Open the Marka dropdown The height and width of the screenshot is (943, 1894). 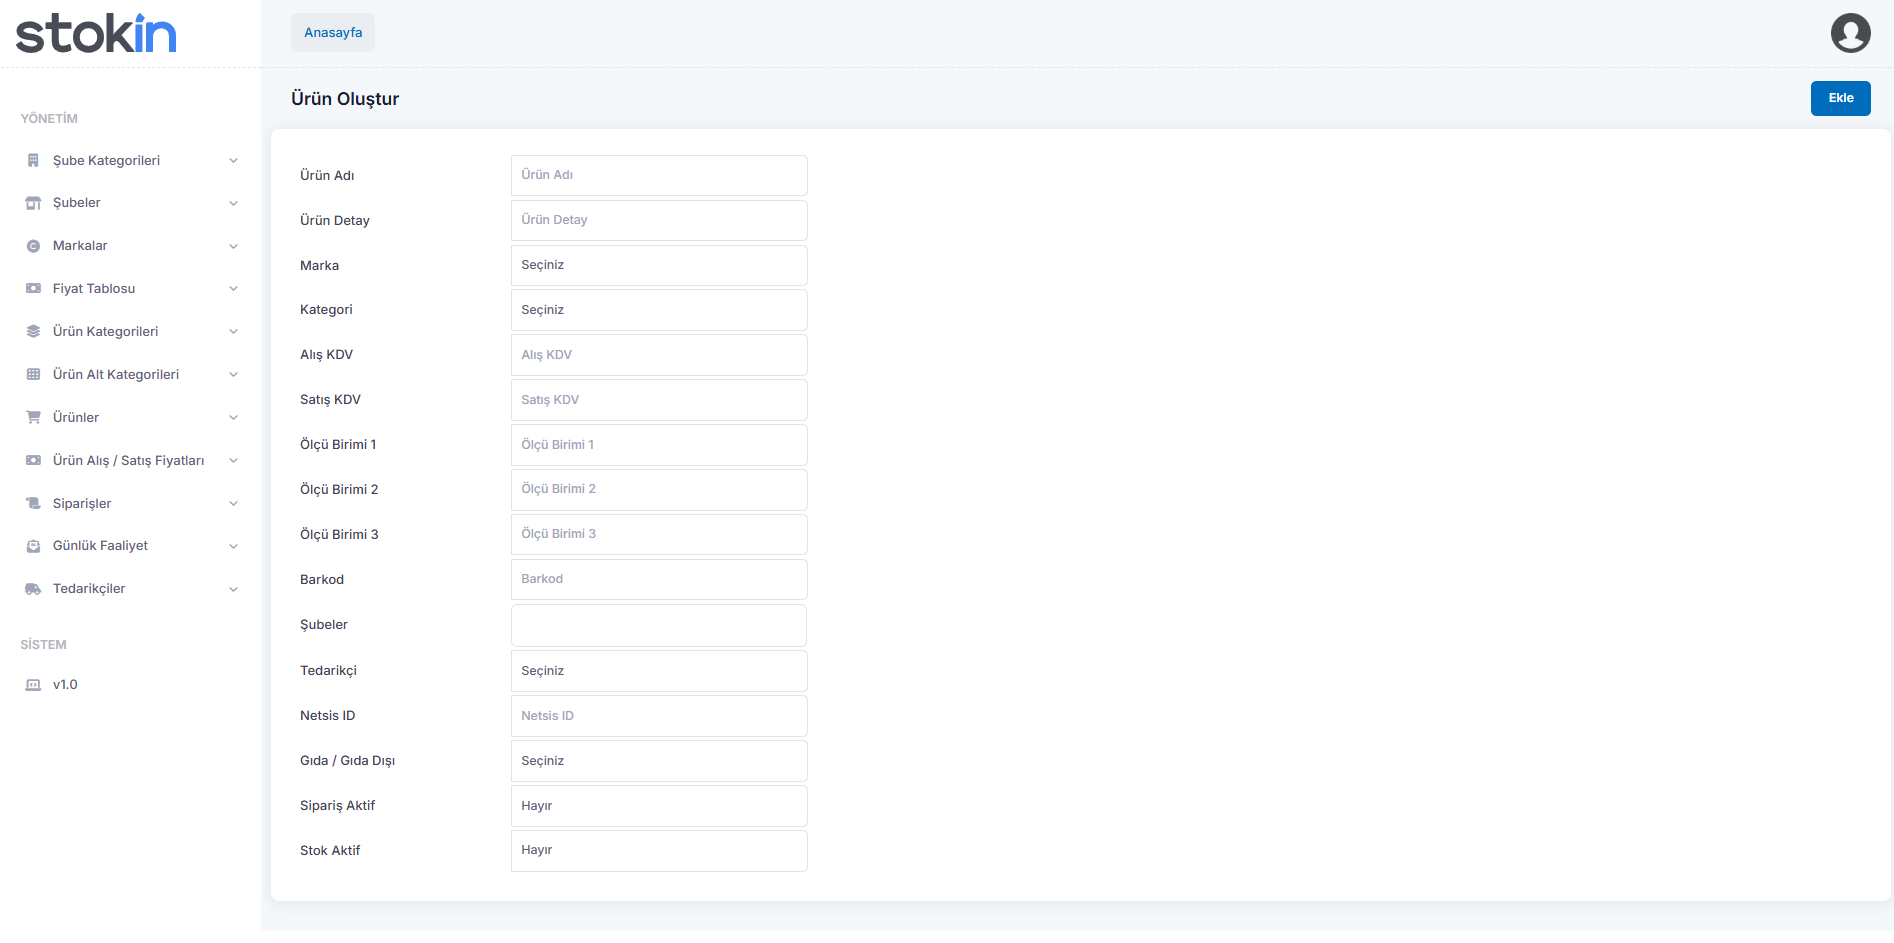(x=658, y=265)
